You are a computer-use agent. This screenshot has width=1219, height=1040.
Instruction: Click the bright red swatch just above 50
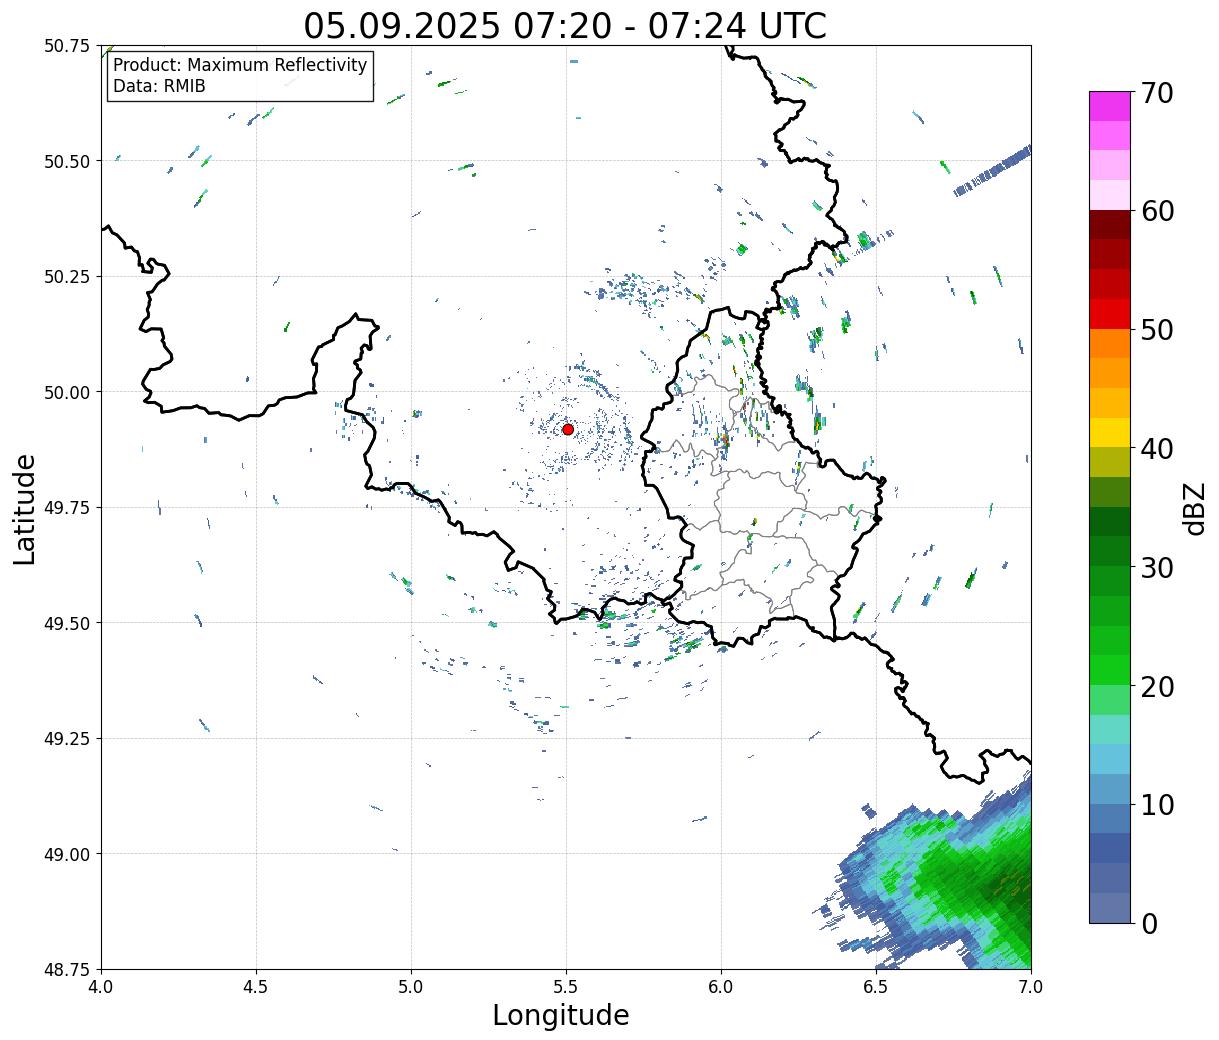pos(1110,313)
